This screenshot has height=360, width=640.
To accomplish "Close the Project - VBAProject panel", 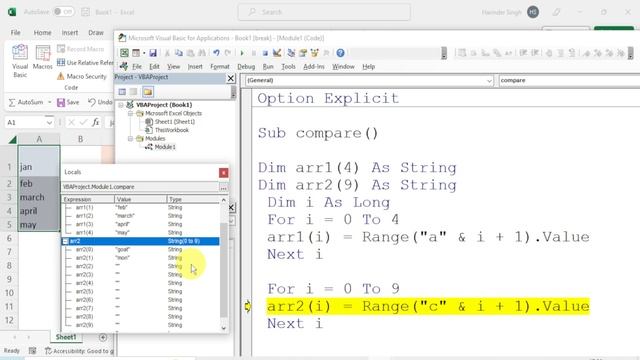I will click(231, 78).
